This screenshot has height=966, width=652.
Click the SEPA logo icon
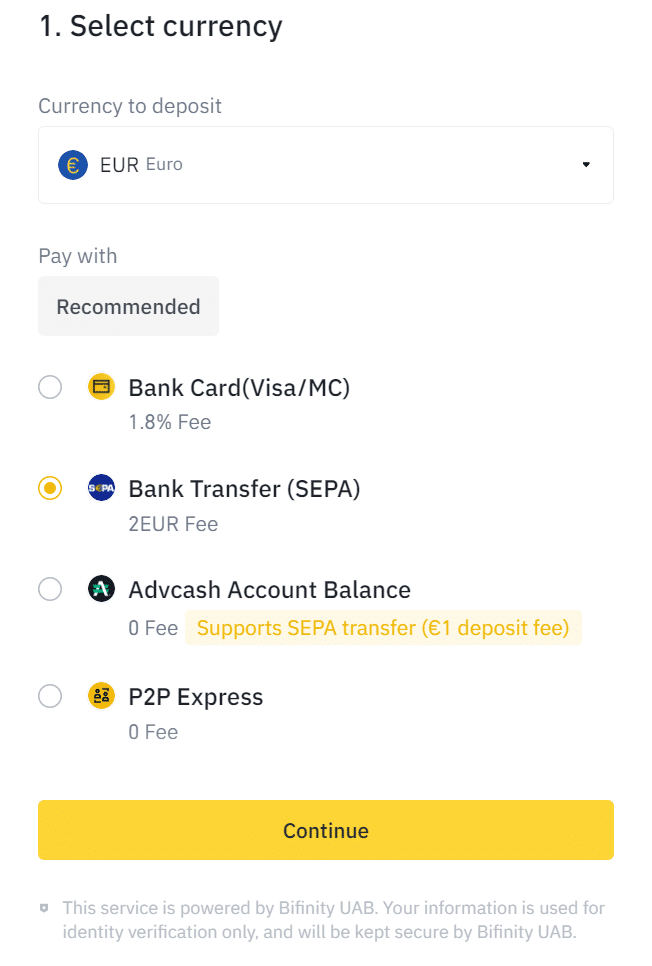coord(101,488)
